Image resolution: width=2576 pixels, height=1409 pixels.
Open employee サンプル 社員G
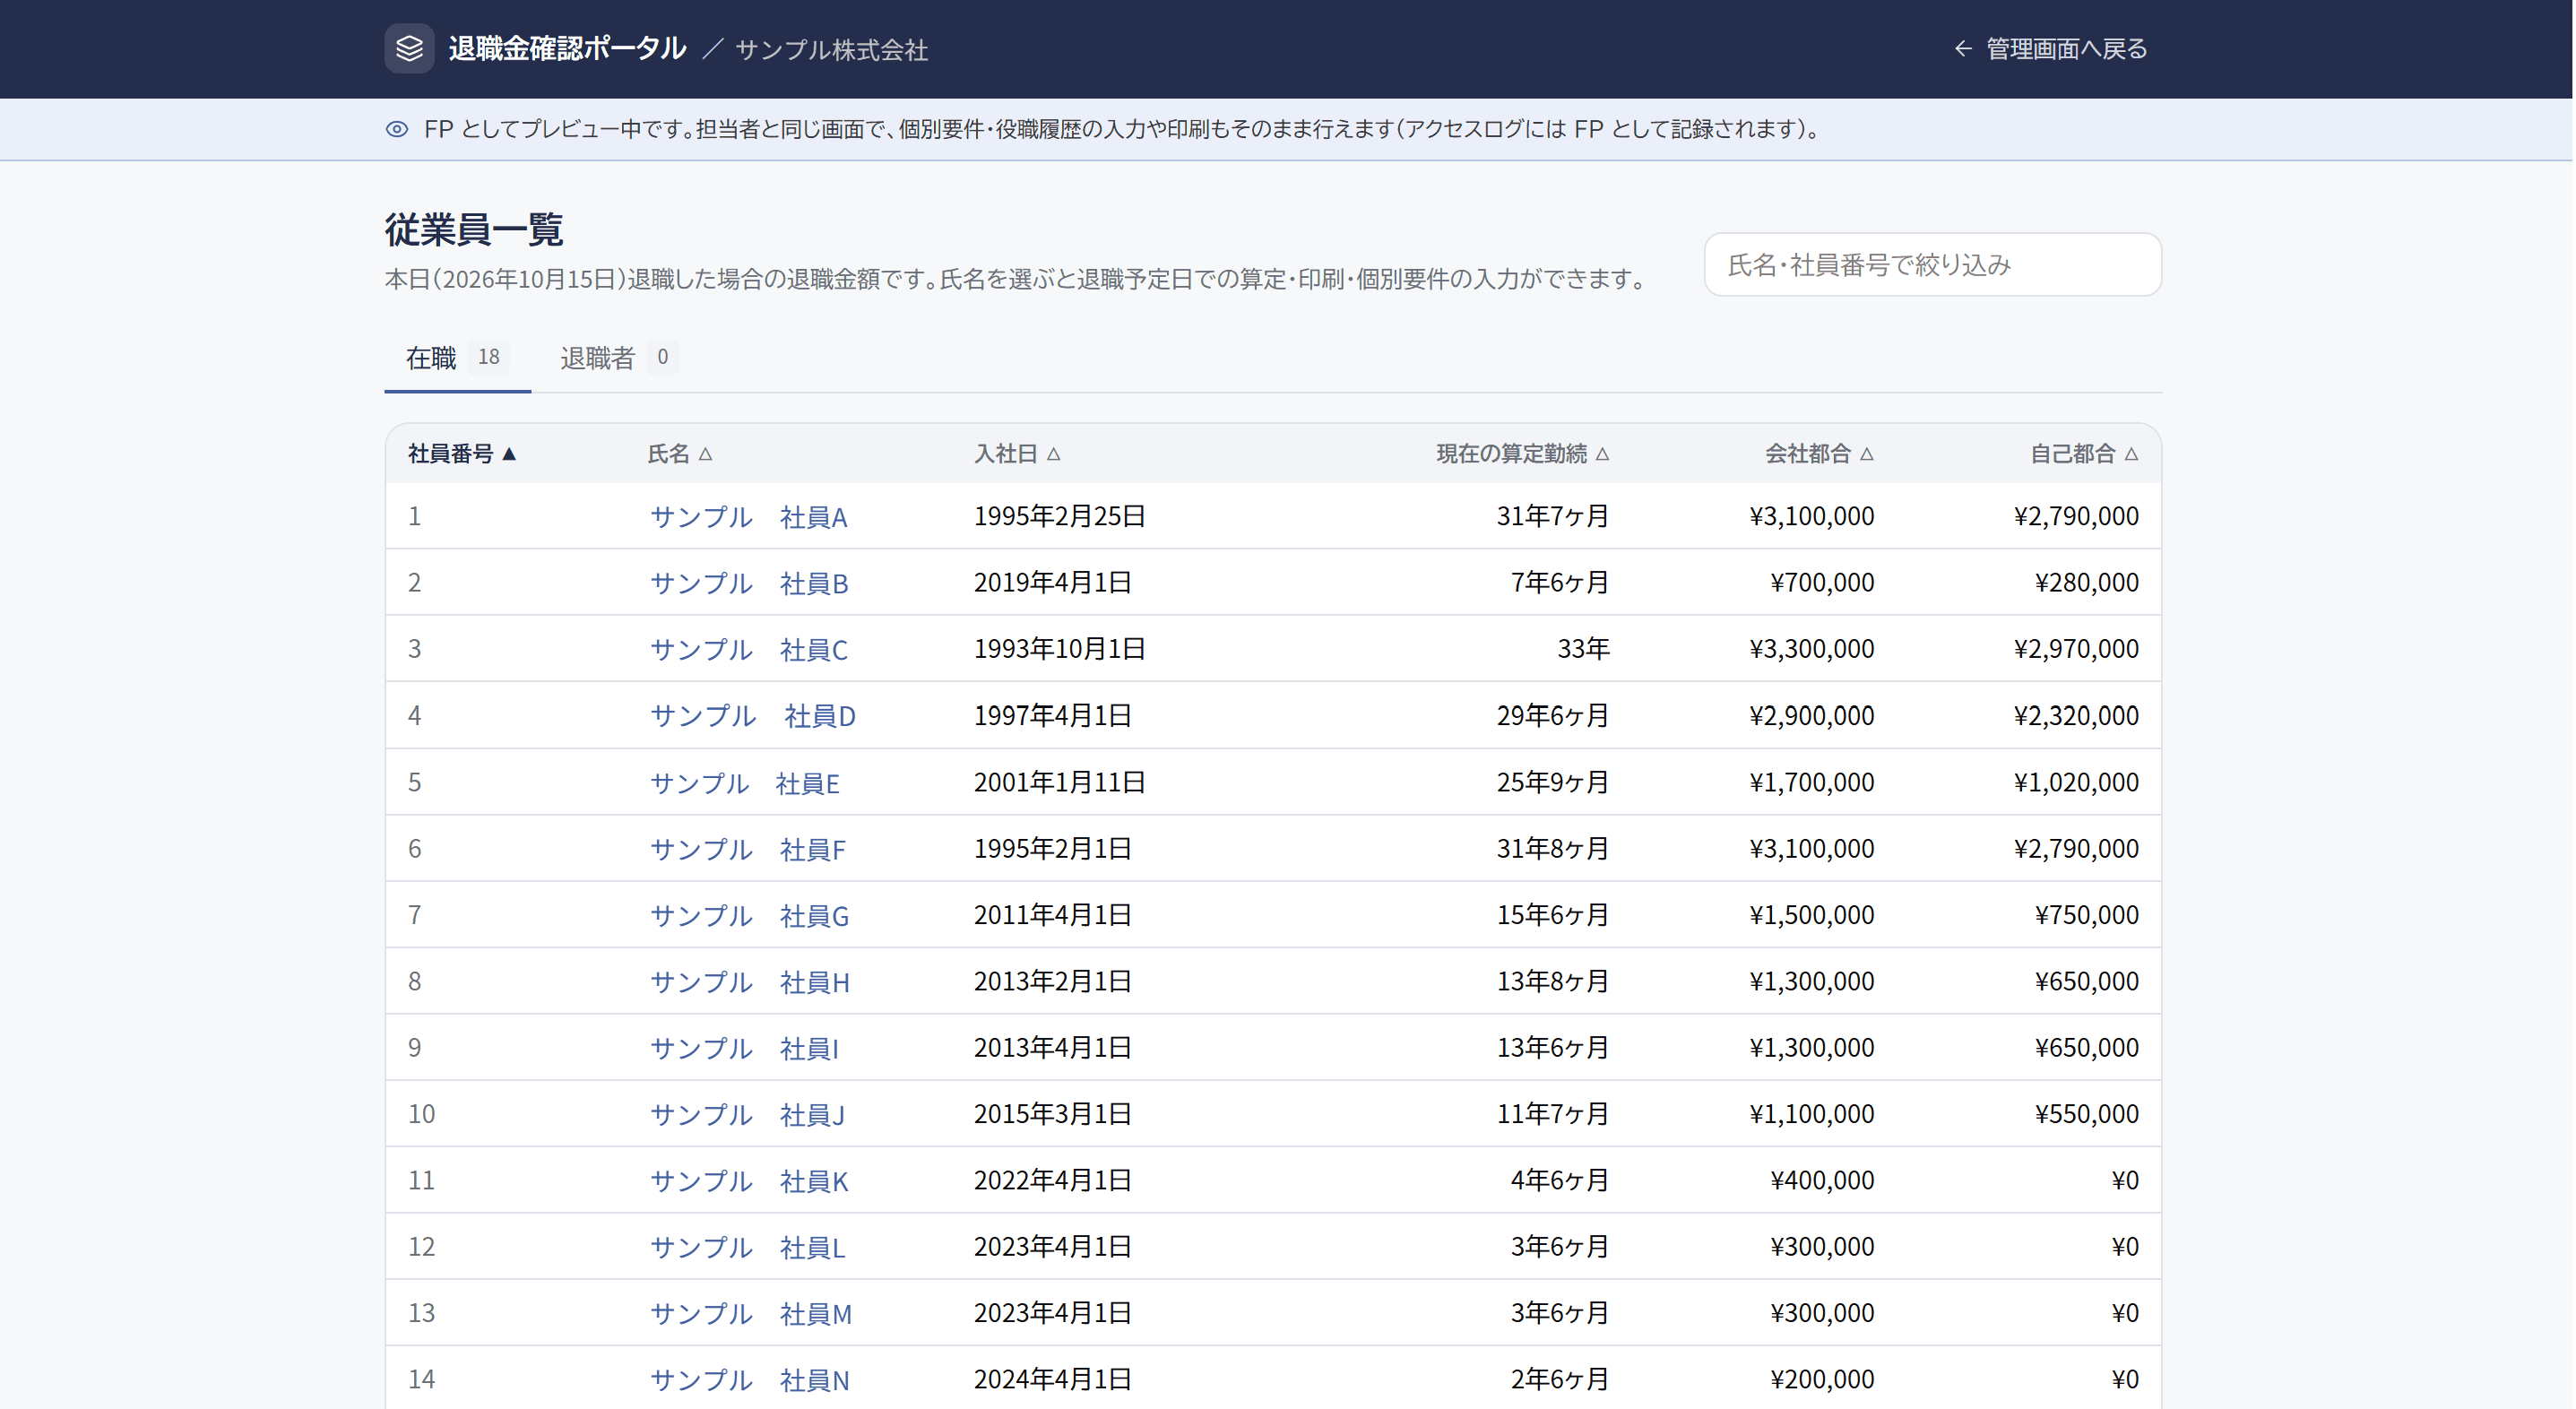[750, 915]
